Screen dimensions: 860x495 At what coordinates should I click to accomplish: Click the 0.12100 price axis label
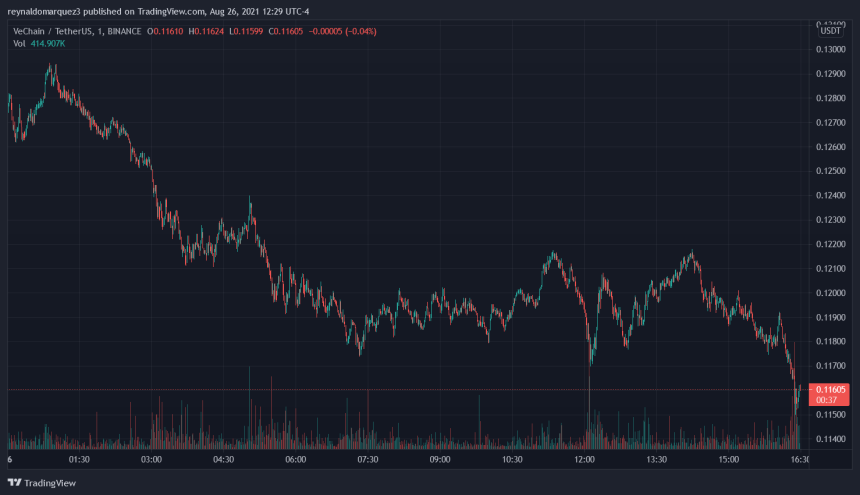[830, 269]
